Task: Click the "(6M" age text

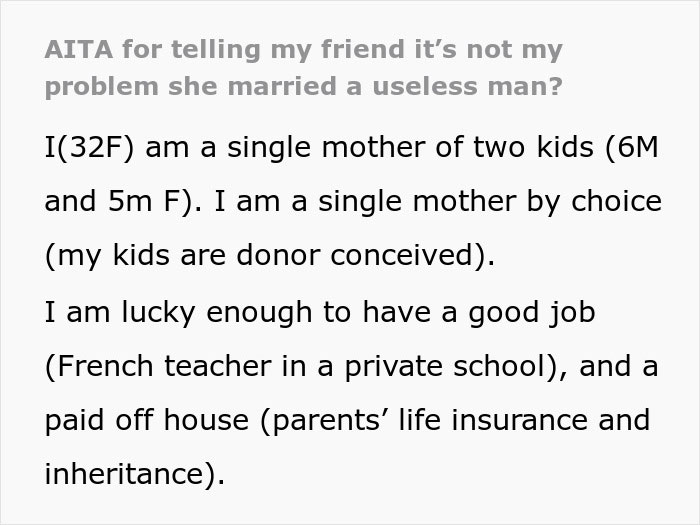Action: pyautogui.click(x=632, y=148)
